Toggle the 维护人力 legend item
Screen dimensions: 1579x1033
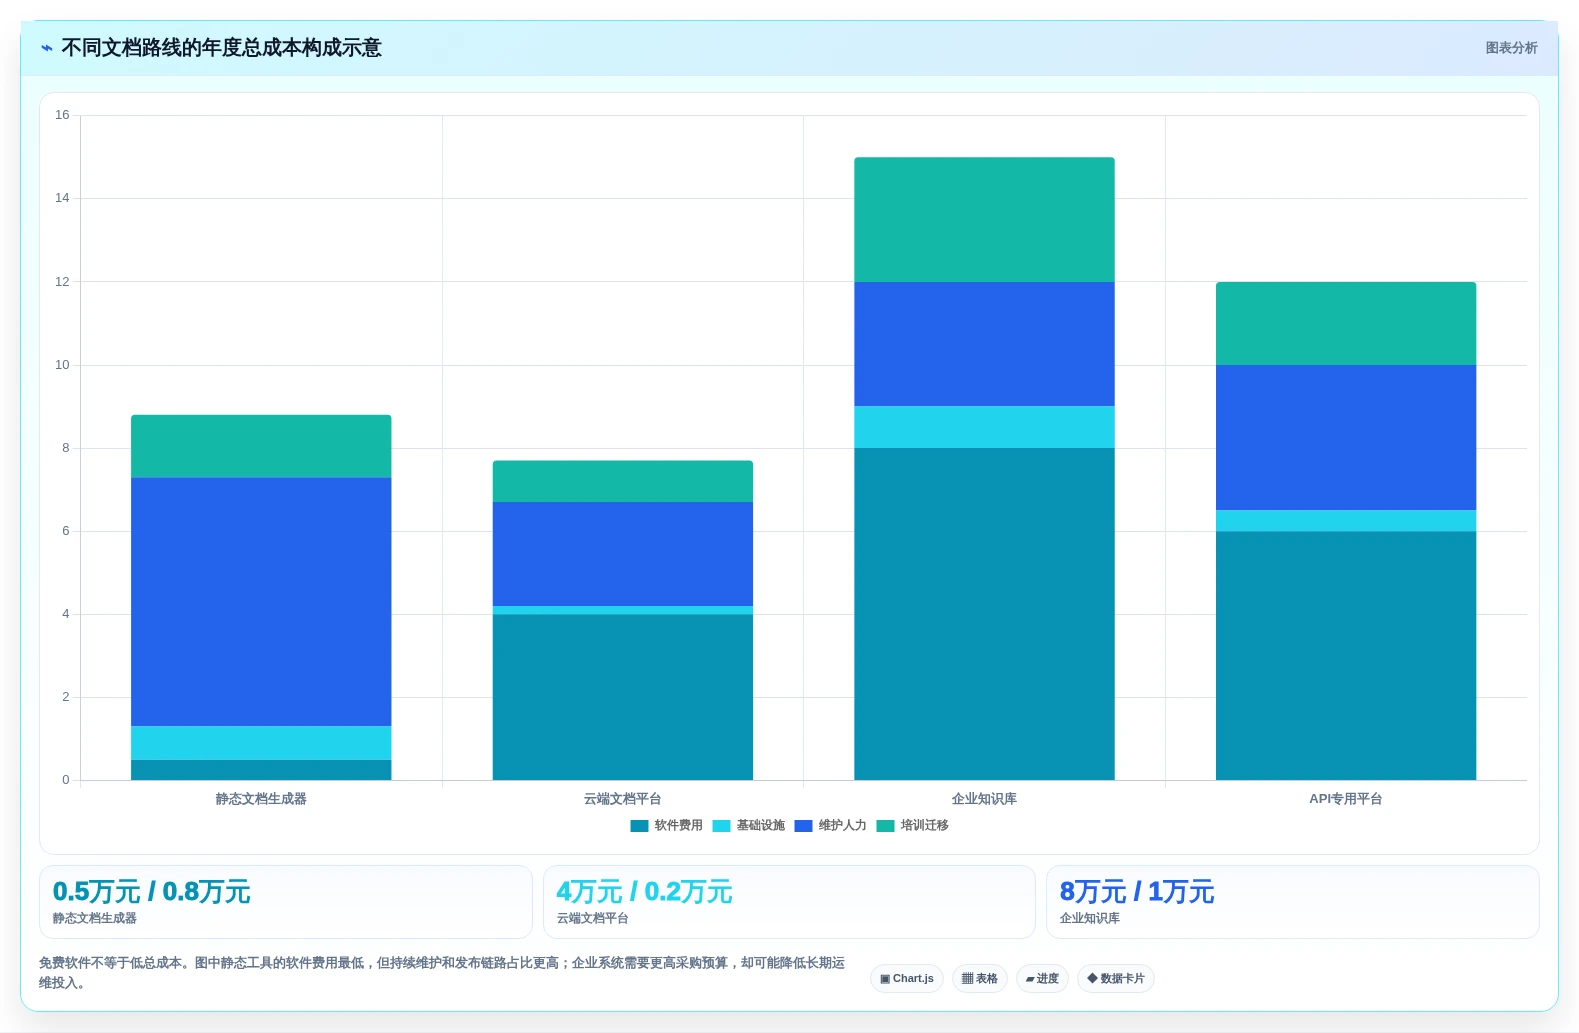tap(830, 825)
